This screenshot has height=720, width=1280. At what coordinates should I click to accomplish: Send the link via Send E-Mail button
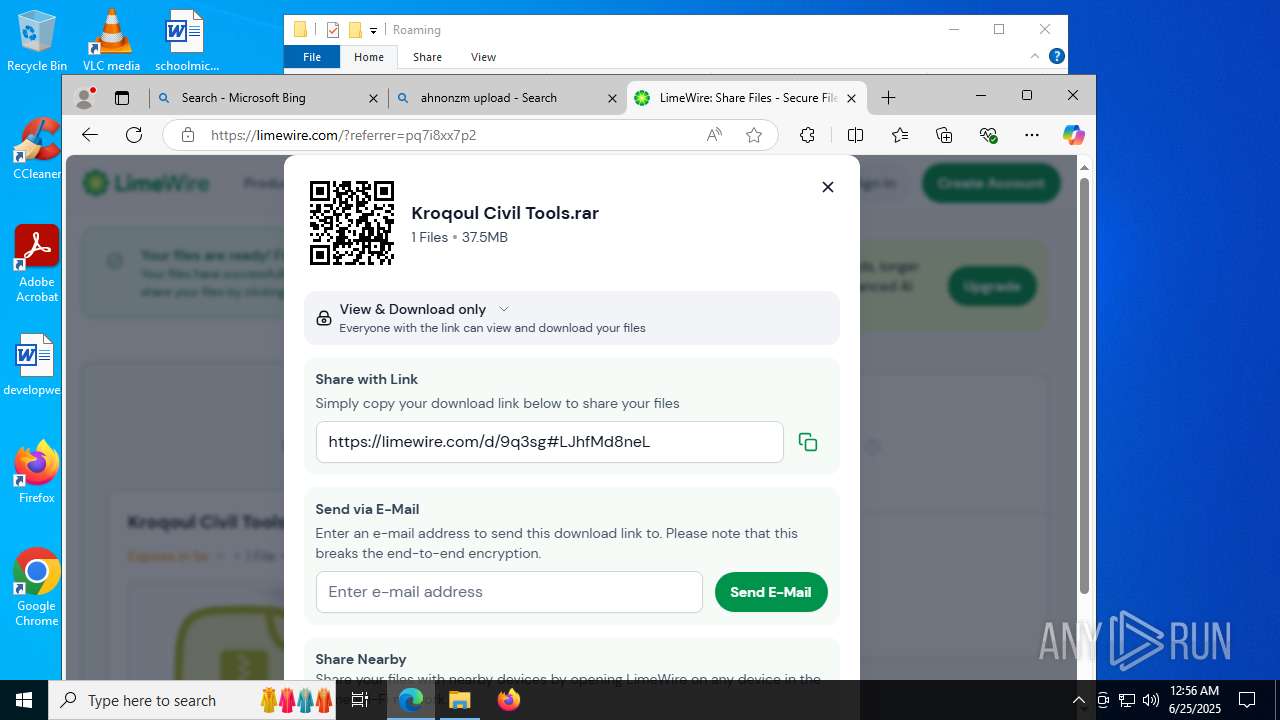click(x=771, y=592)
